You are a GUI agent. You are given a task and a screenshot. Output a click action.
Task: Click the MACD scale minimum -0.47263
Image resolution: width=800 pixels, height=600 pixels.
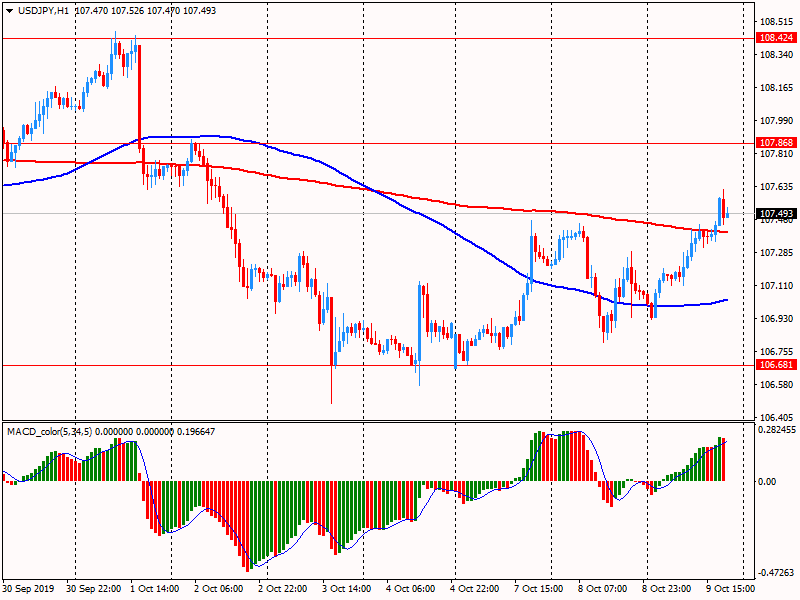777,573
